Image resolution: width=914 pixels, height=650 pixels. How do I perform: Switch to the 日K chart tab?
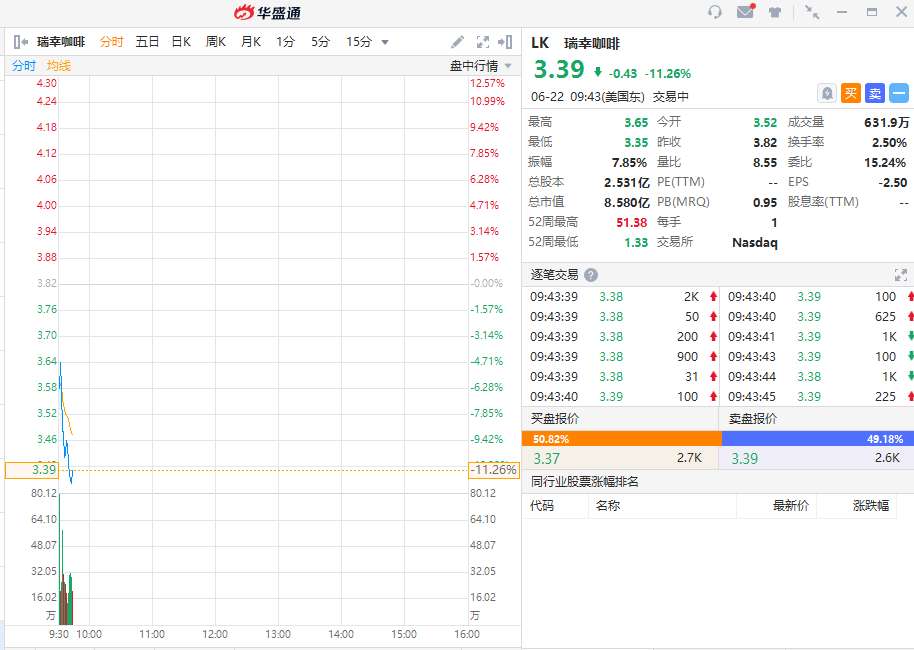point(181,42)
